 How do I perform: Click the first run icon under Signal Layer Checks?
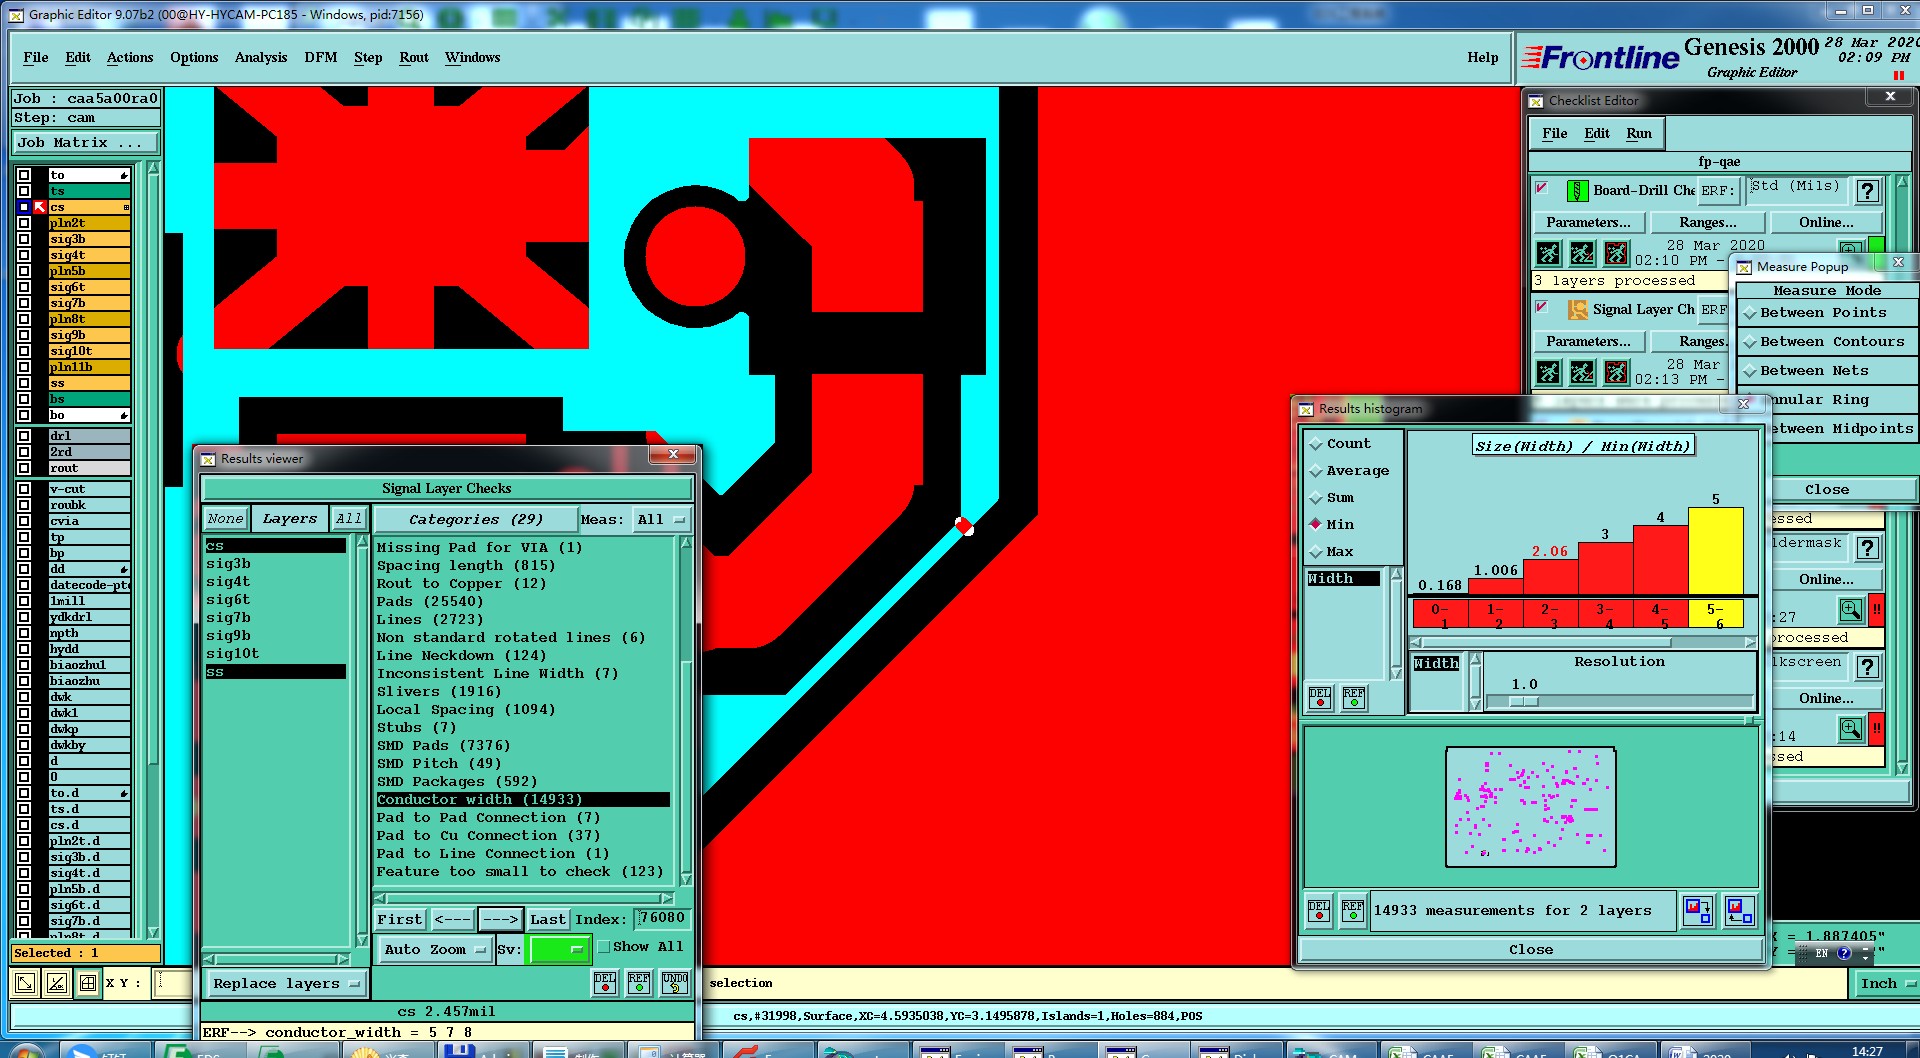tap(1548, 372)
